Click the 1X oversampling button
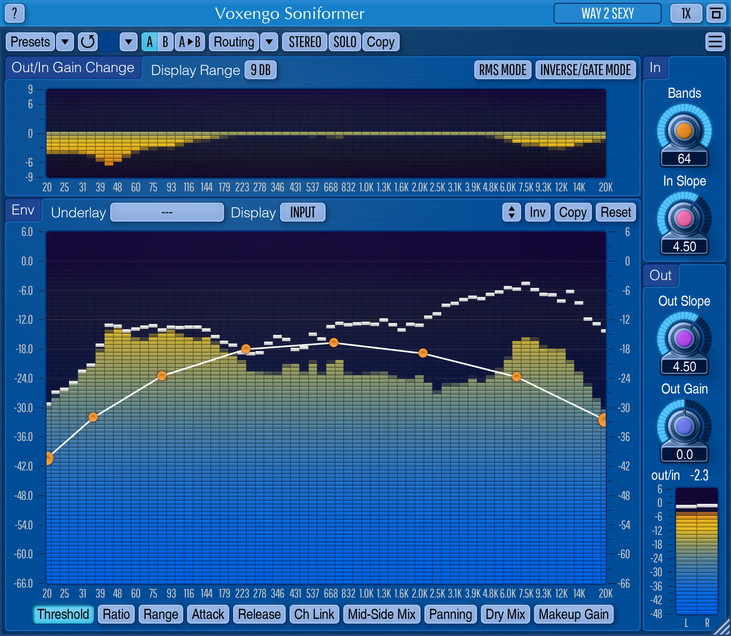Viewport: 731px width, 636px height. pos(686,13)
